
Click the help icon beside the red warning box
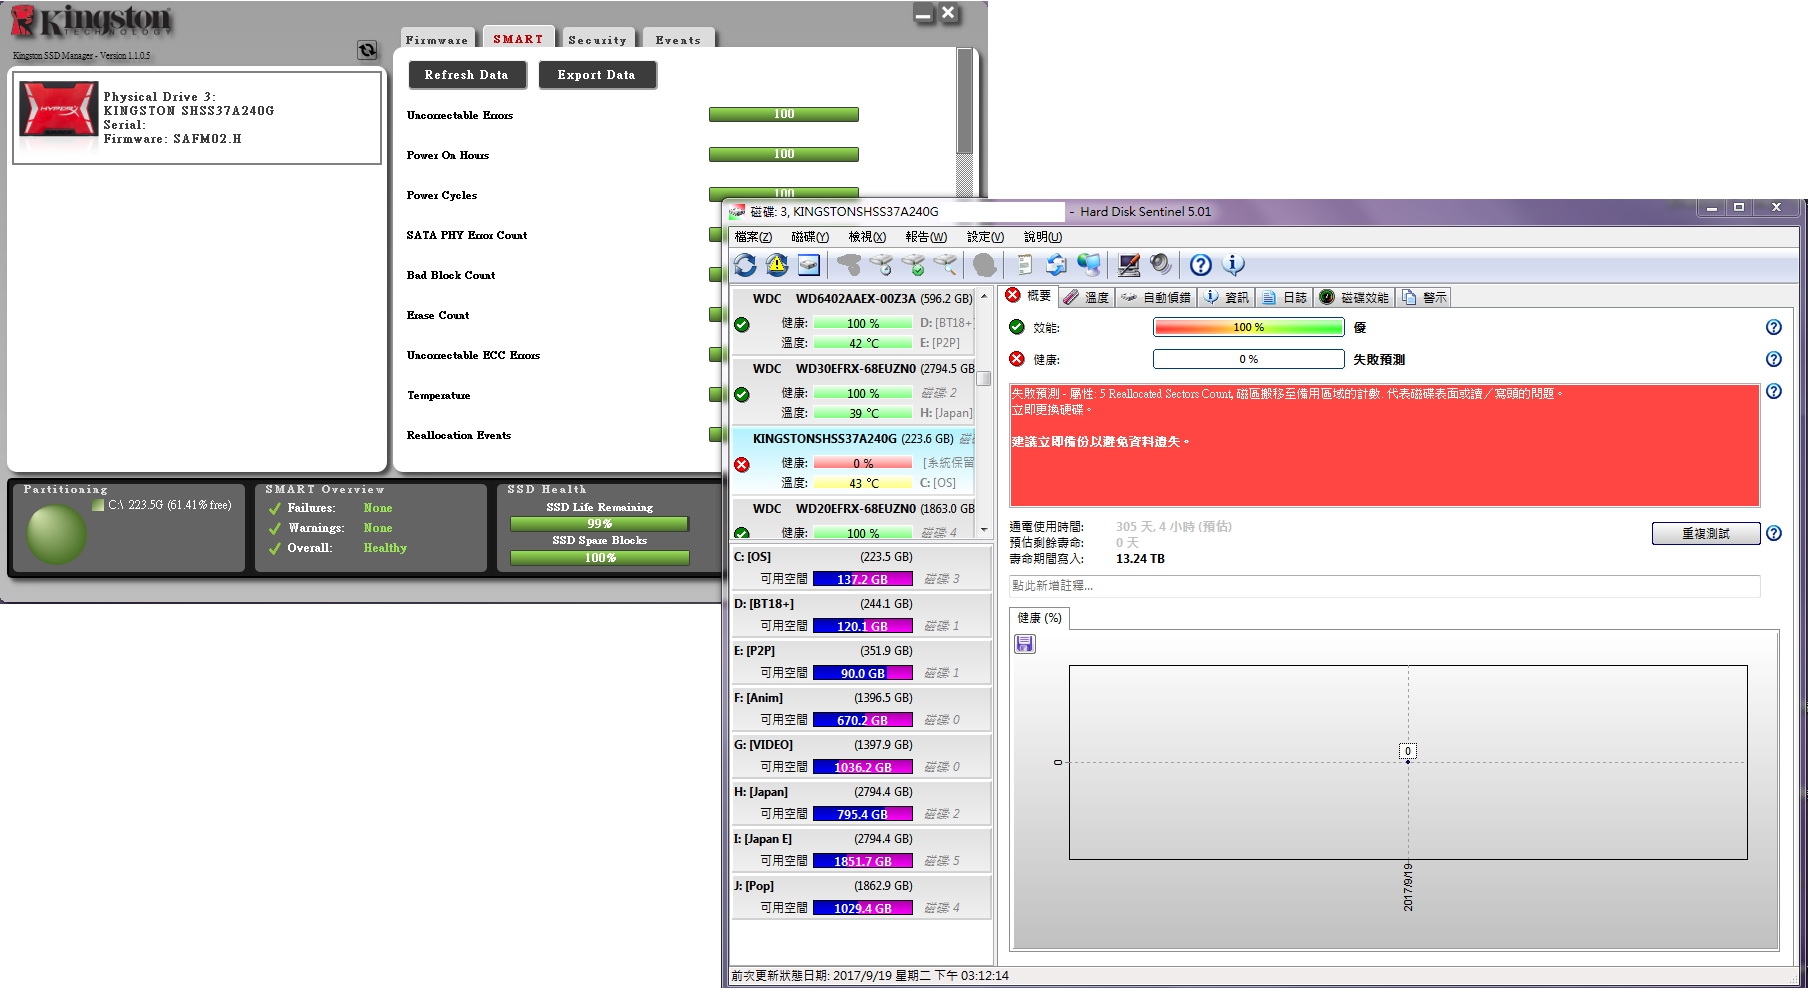coord(1773,391)
